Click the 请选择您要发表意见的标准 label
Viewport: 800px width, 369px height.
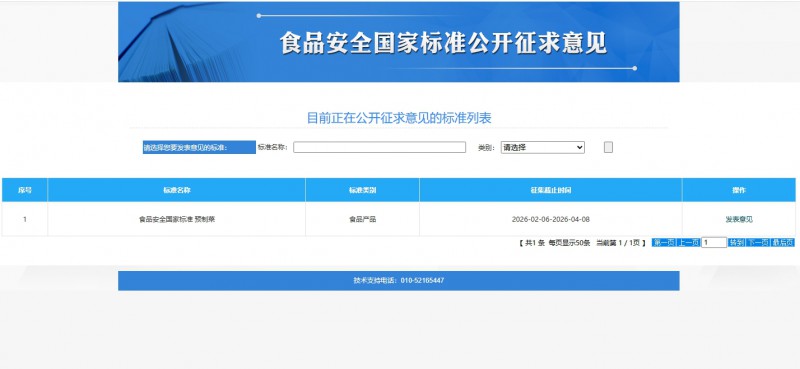pos(199,147)
